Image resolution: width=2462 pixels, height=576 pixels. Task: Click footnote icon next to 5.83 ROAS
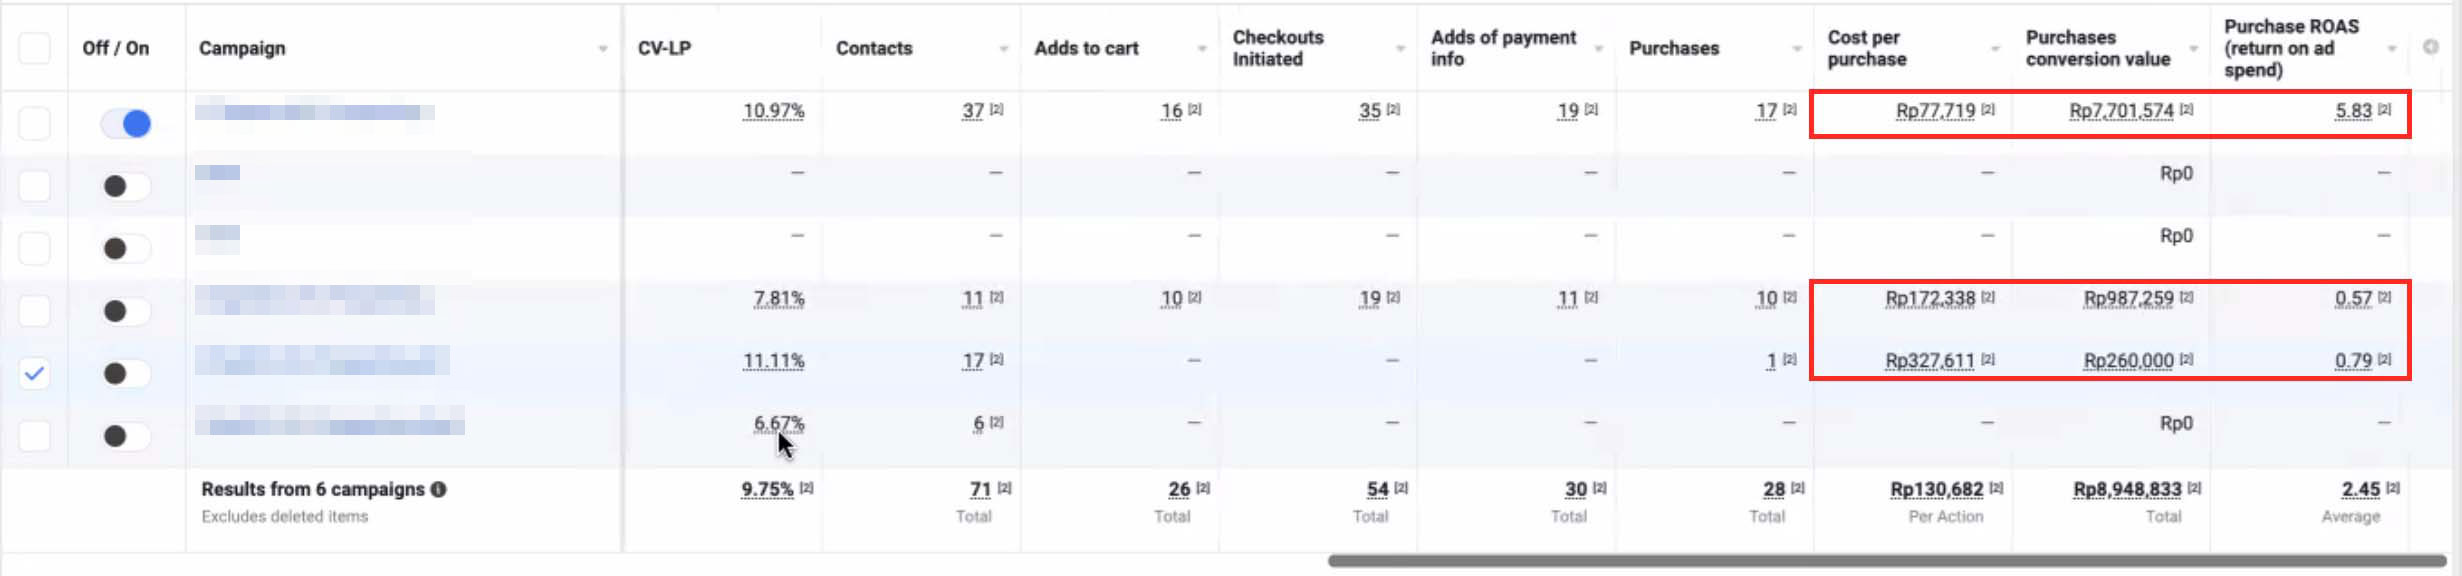pyautogui.click(x=2385, y=110)
